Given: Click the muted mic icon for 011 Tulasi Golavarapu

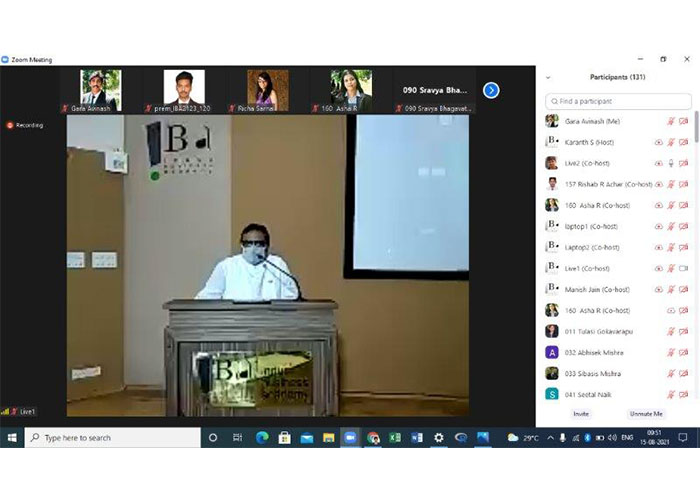Looking at the screenshot, I should tap(671, 331).
